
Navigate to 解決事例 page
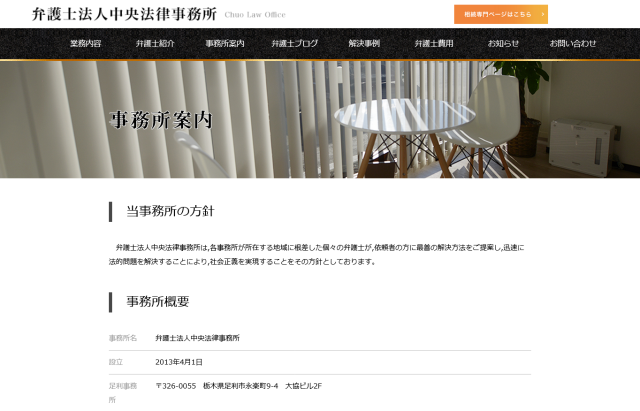click(364, 43)
